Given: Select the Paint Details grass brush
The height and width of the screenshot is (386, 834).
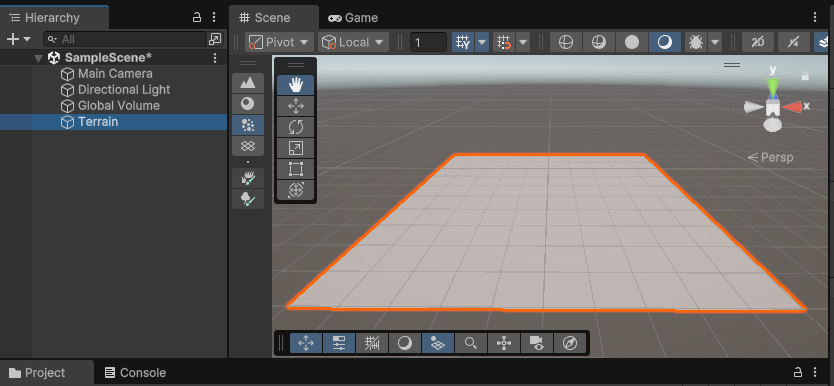Looking at the screenshot, I should (248, 178).
